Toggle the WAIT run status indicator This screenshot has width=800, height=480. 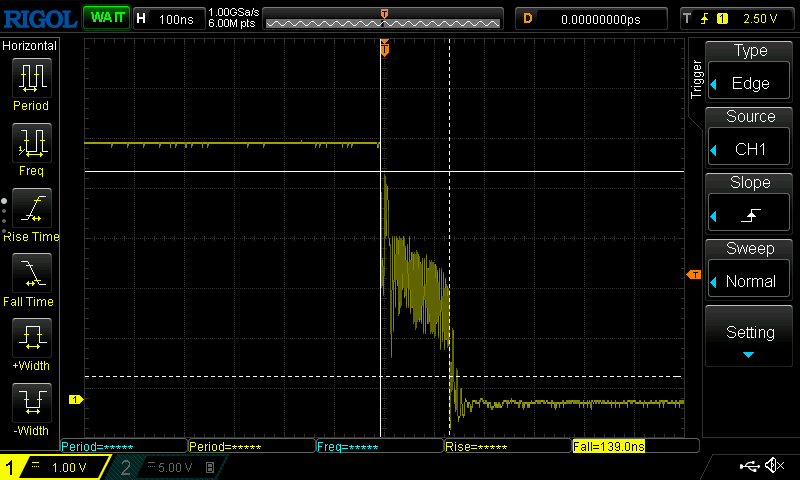point(106,18)
